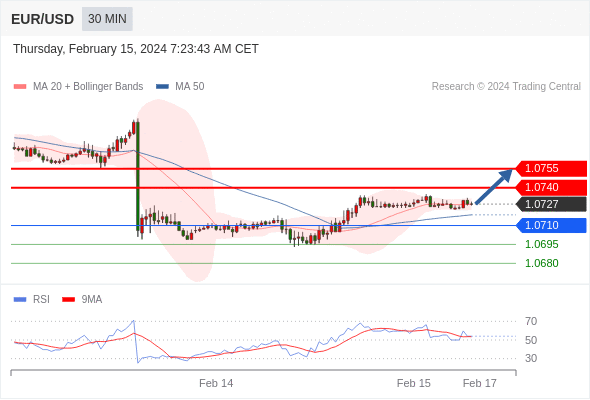Click the Feb 15 date axis label
Screen dimensions: 590x400
tap(414, 383)
